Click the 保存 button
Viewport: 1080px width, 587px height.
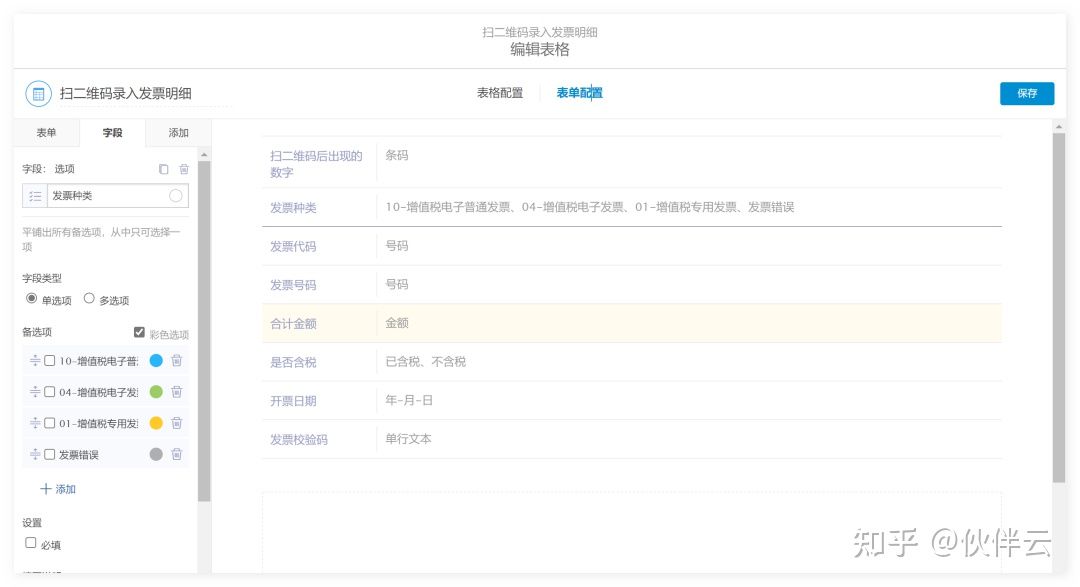tap(1026, 93)
